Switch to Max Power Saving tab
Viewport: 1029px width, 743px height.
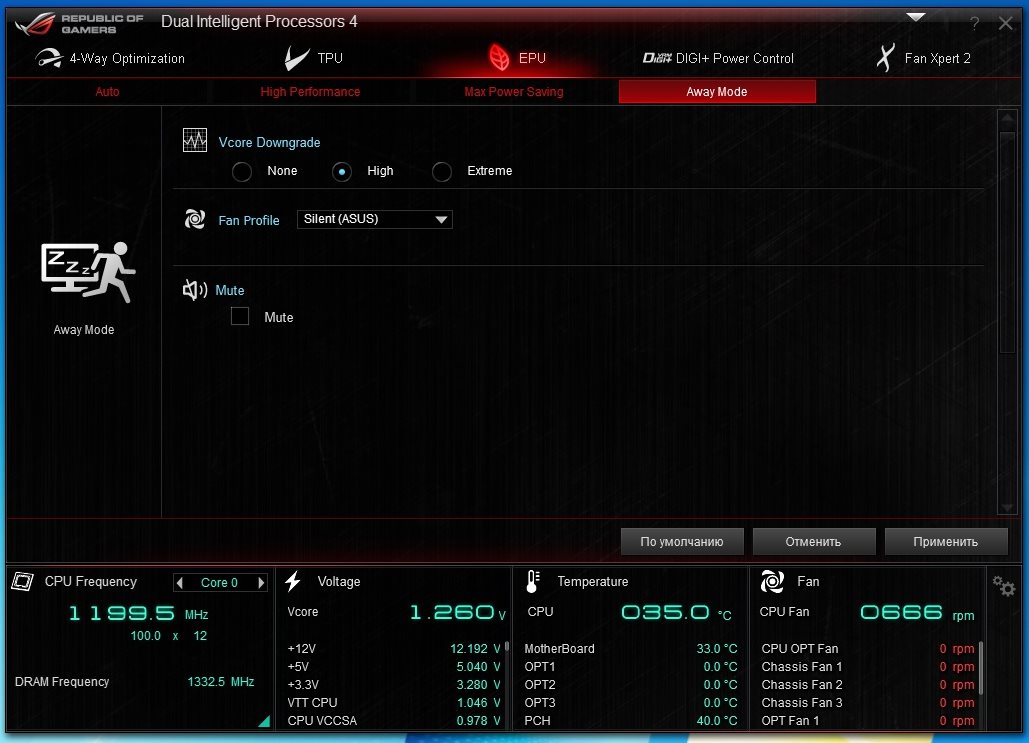(x=514, y=92)
